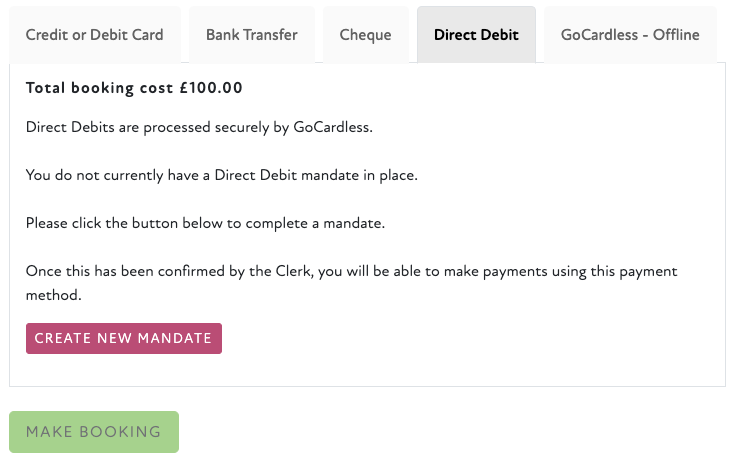Click the line saying no mandate in place
Screen dimensions: 738x470
[x=221, y=175]
